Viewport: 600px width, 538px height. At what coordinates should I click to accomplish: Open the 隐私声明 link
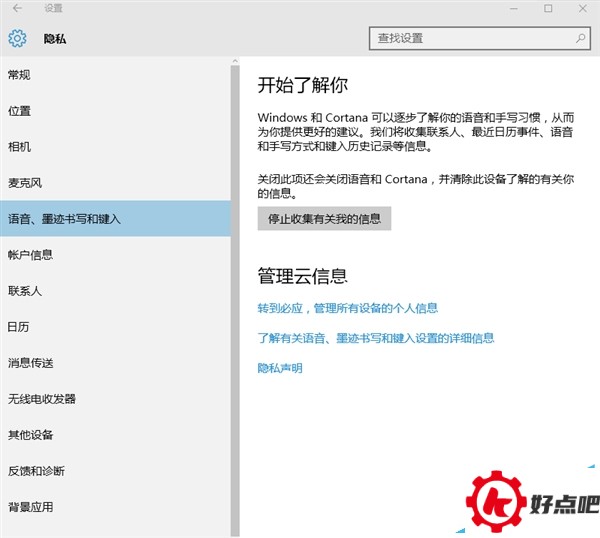pyautogui.click(x=280, y=368)
